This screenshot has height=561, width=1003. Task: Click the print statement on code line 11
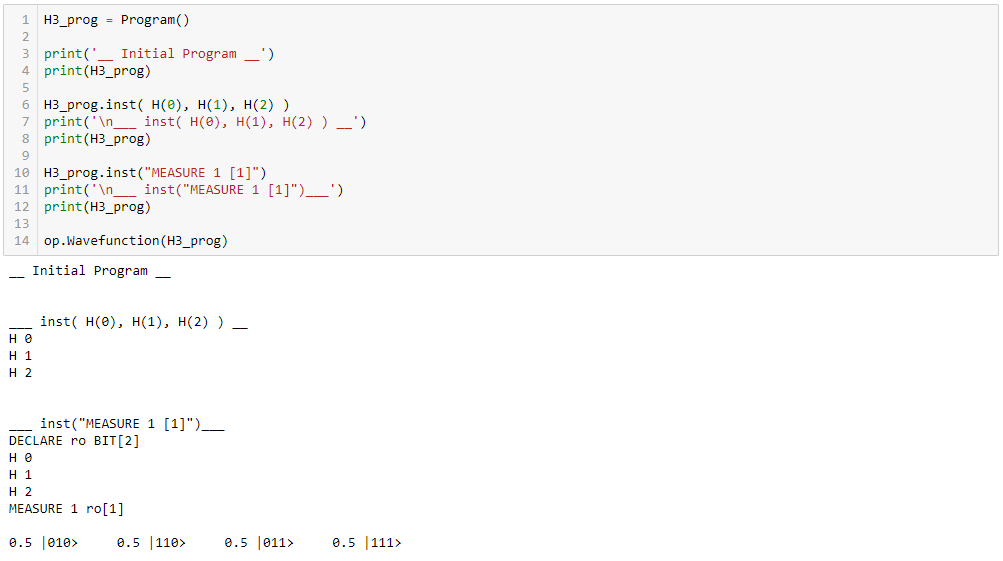[193, 190]
